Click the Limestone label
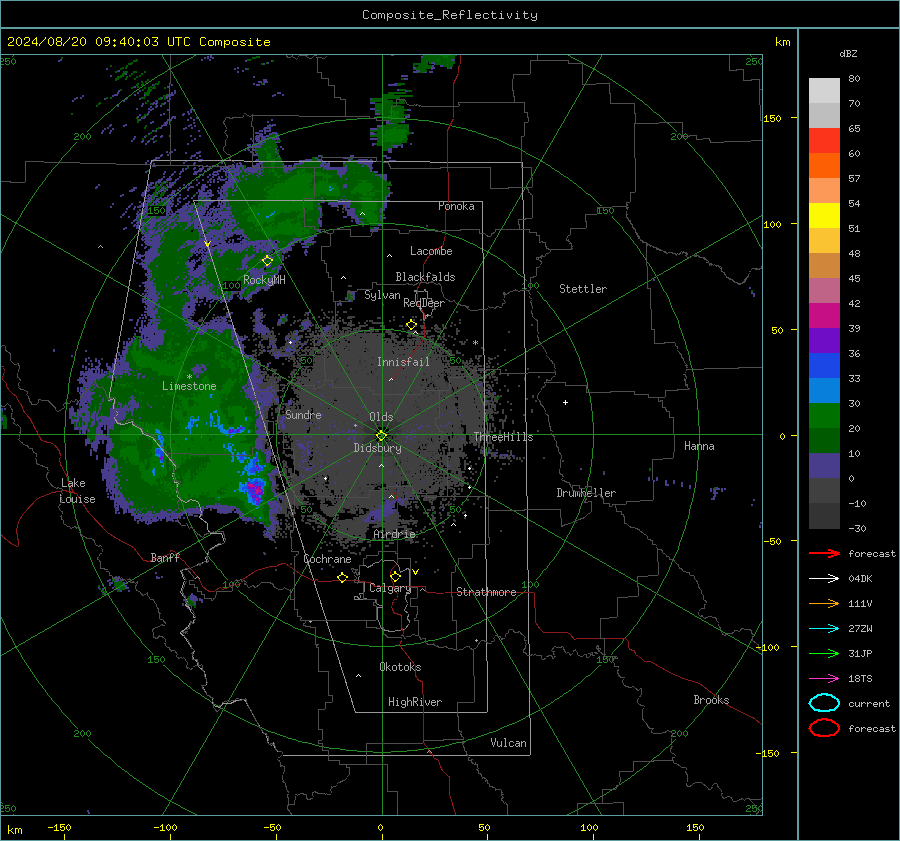Screen dimensions: 900x841 pyautogui.click(x=189, y=386)
